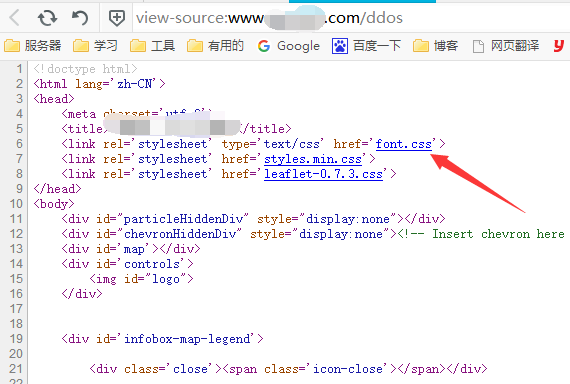Open the leaflet-0.7.3.css stylesheet link

pyautogui.click(x=324, y=174)
